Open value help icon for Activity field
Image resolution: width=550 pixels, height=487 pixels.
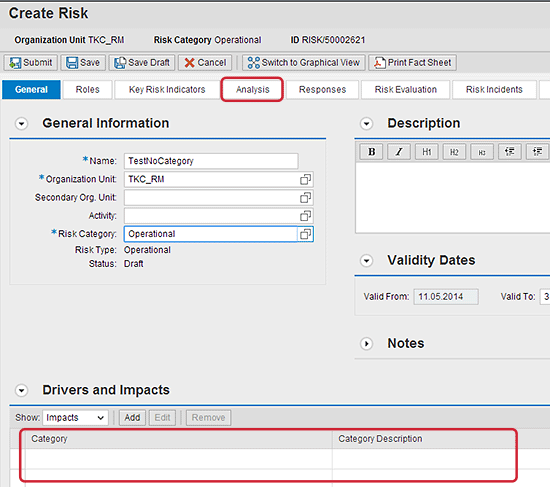coord(305,216)
